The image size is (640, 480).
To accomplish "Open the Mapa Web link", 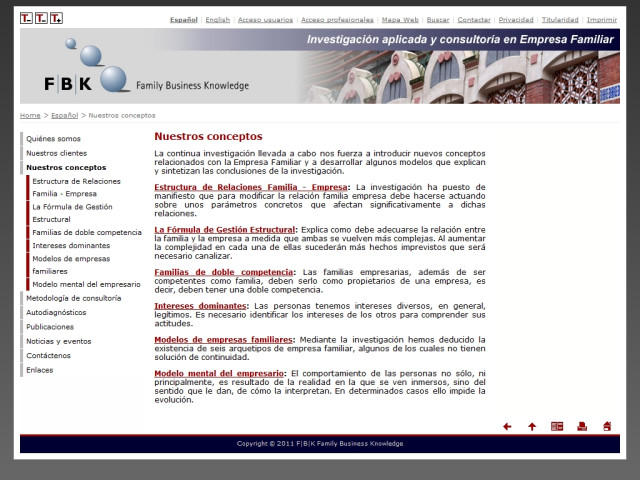I will tap(397, 19).
